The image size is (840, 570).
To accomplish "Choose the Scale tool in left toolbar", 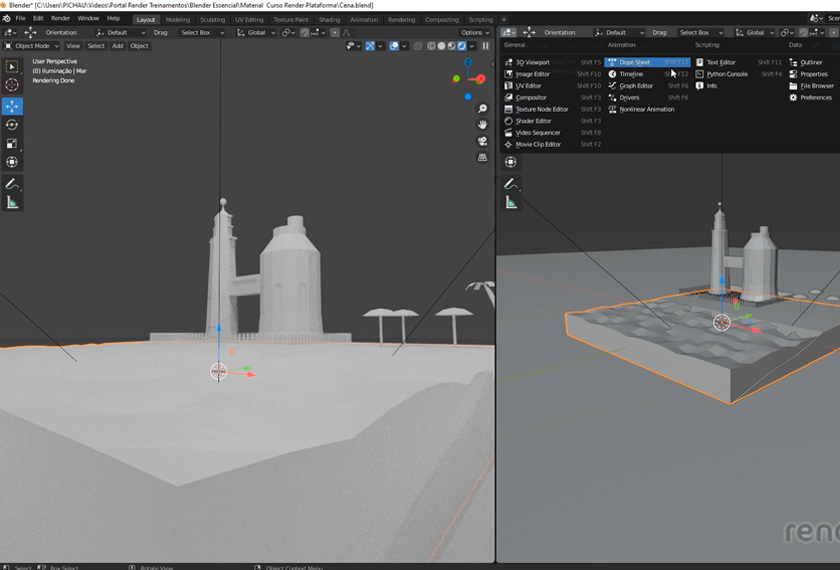I will pyautogui.click(x=12, y=144).
